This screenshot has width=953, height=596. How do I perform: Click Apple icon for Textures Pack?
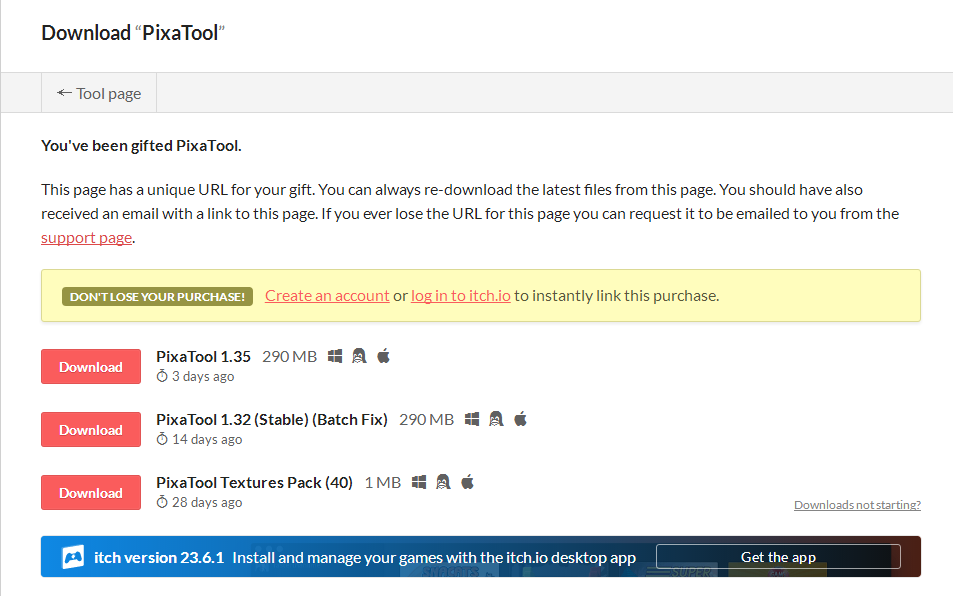[x=467, y=482]
